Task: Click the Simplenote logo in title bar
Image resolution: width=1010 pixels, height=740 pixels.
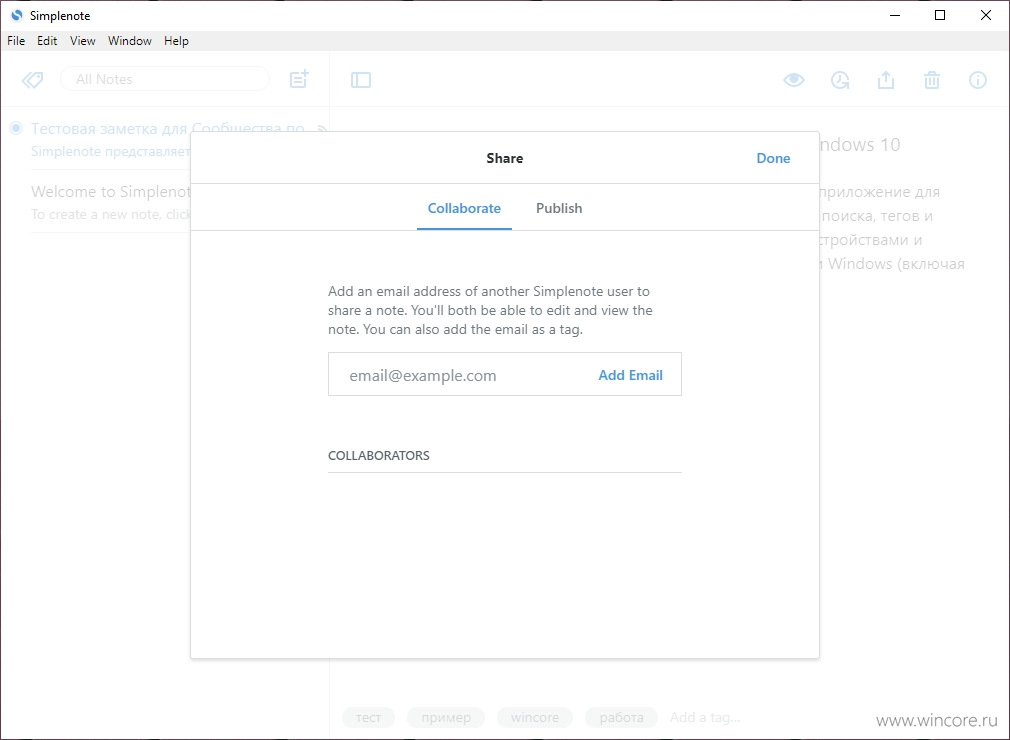Action: tap(17, 15)
